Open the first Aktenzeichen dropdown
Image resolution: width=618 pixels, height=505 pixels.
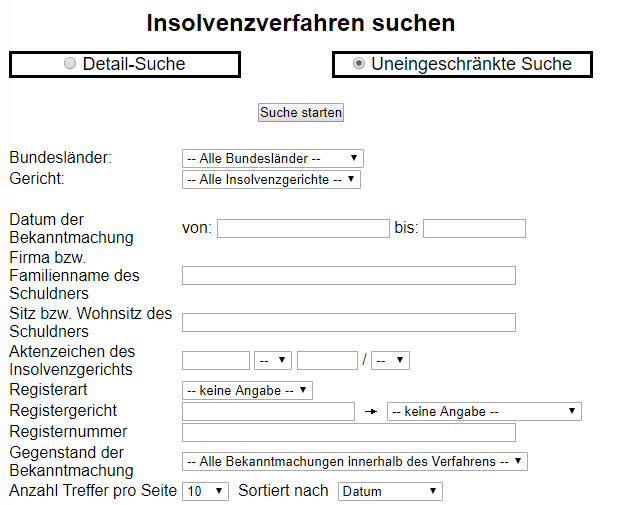coord(273,360)
